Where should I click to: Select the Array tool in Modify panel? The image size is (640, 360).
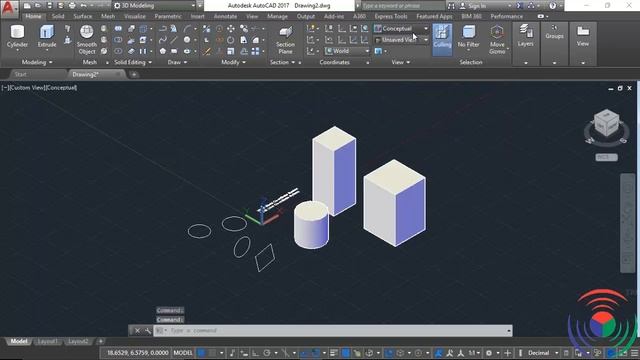coord(256,51)
